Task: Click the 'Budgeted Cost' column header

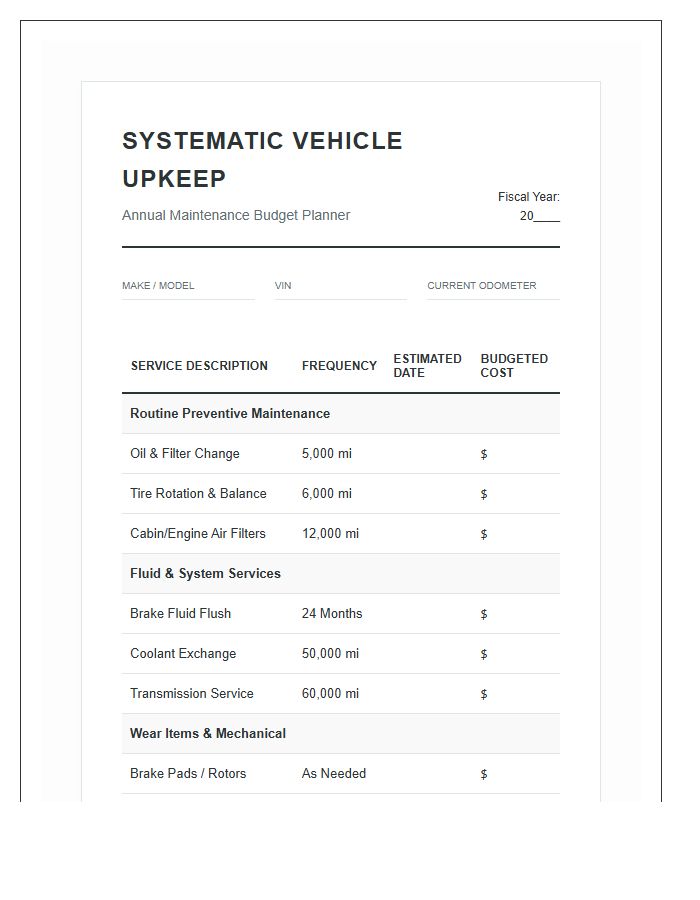Action: [514, 366]
